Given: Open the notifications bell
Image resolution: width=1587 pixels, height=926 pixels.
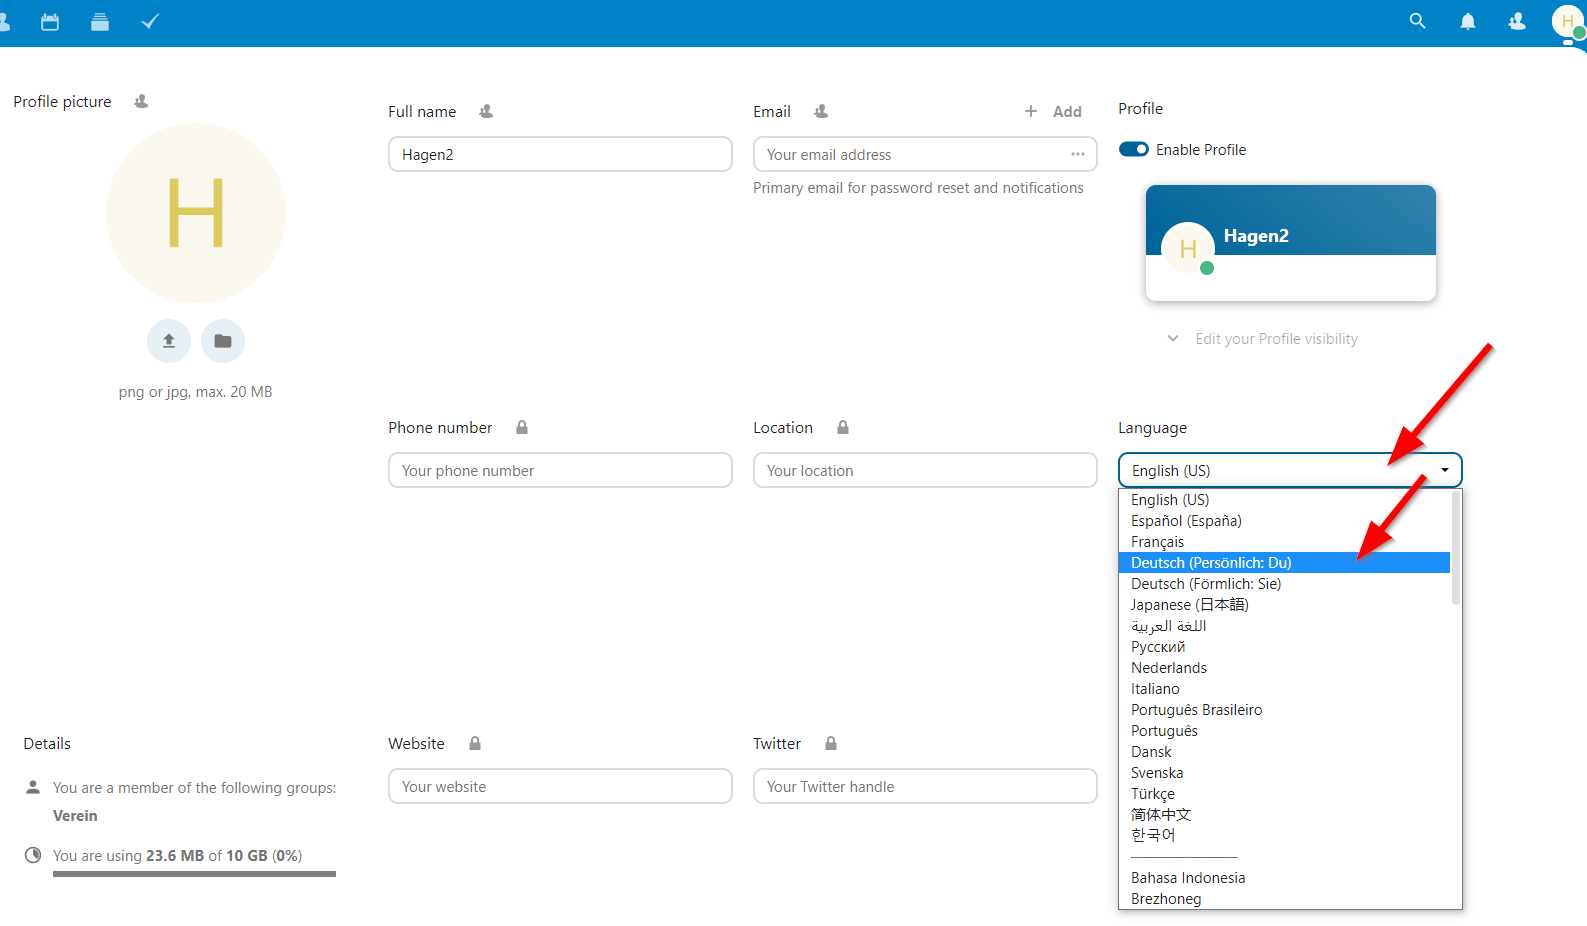Looking at the screenshot, I should 1467,21.
